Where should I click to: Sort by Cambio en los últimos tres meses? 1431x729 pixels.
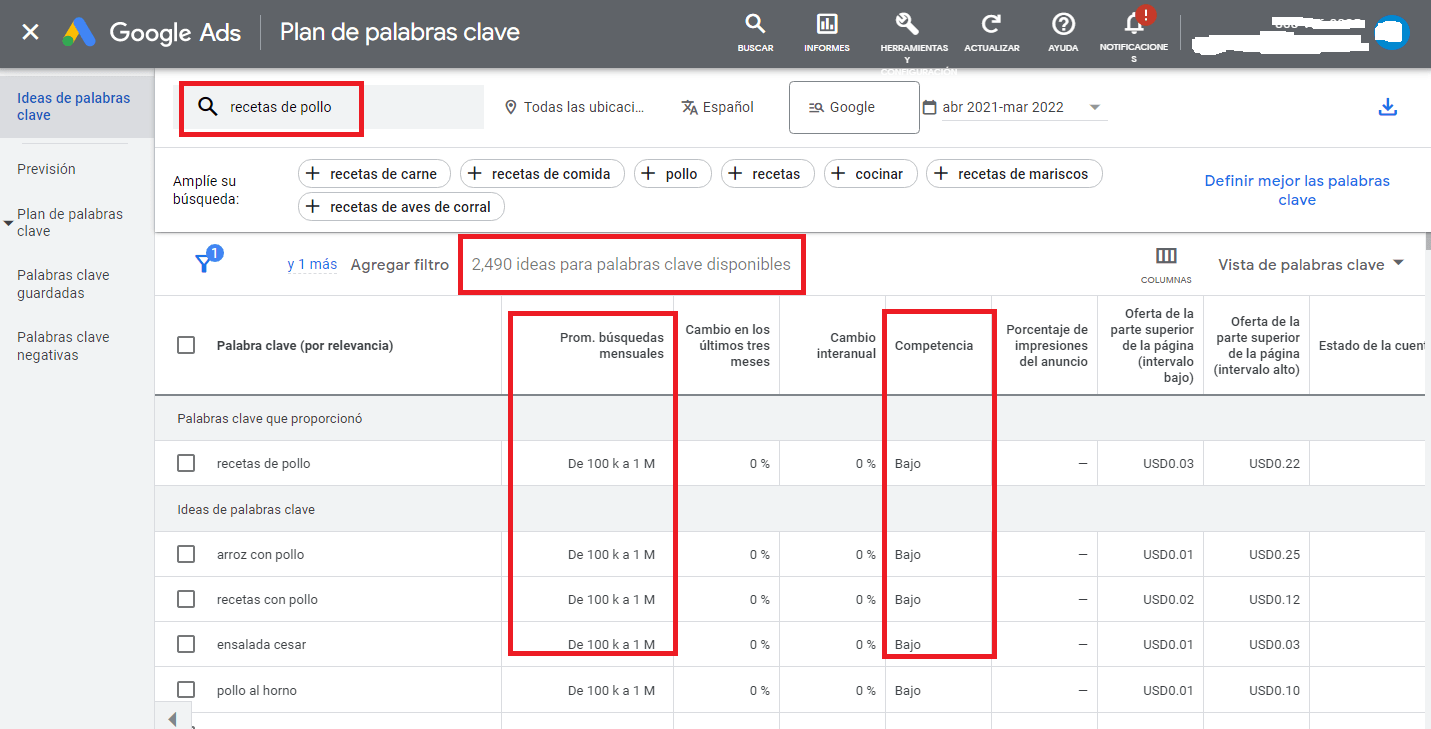point(727,345)
